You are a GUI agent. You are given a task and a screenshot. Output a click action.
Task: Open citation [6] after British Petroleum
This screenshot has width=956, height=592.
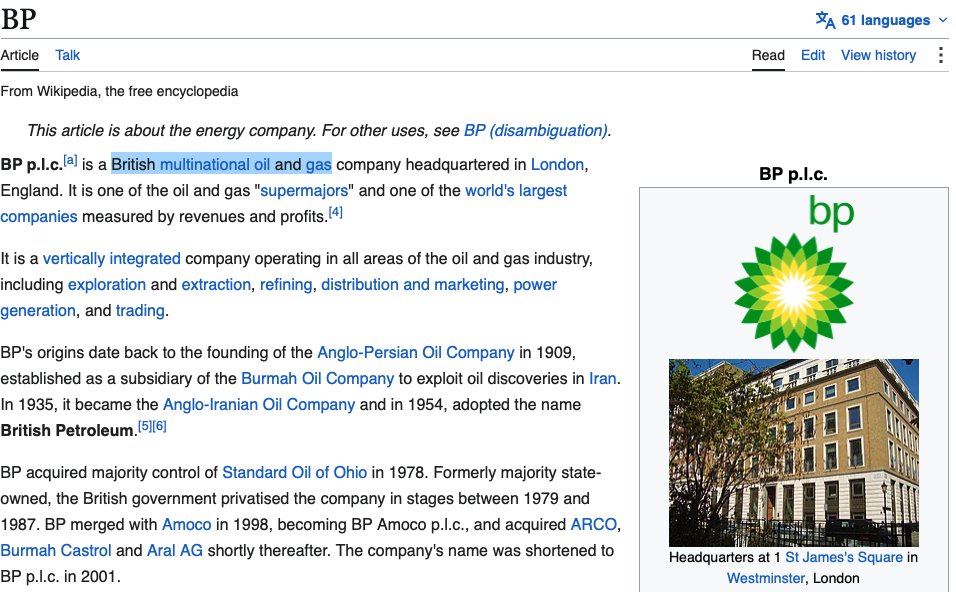pos(159,426)
